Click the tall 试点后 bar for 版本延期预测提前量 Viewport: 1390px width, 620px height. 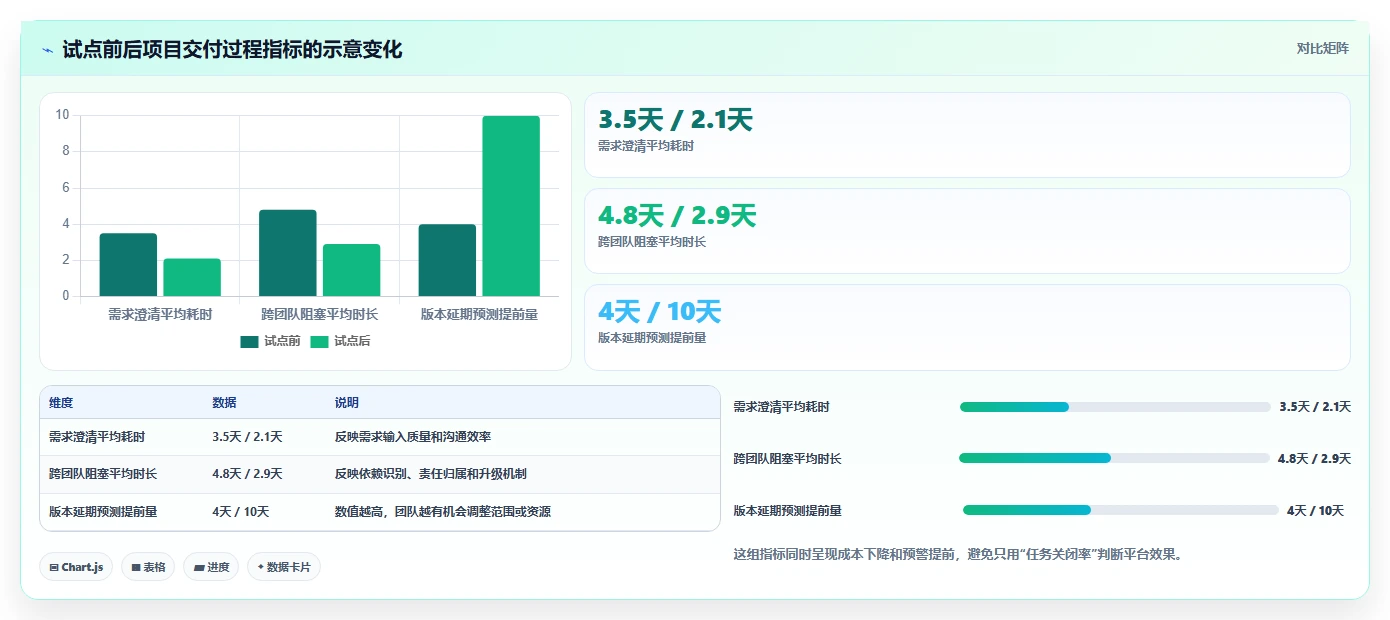click(511, 206)
